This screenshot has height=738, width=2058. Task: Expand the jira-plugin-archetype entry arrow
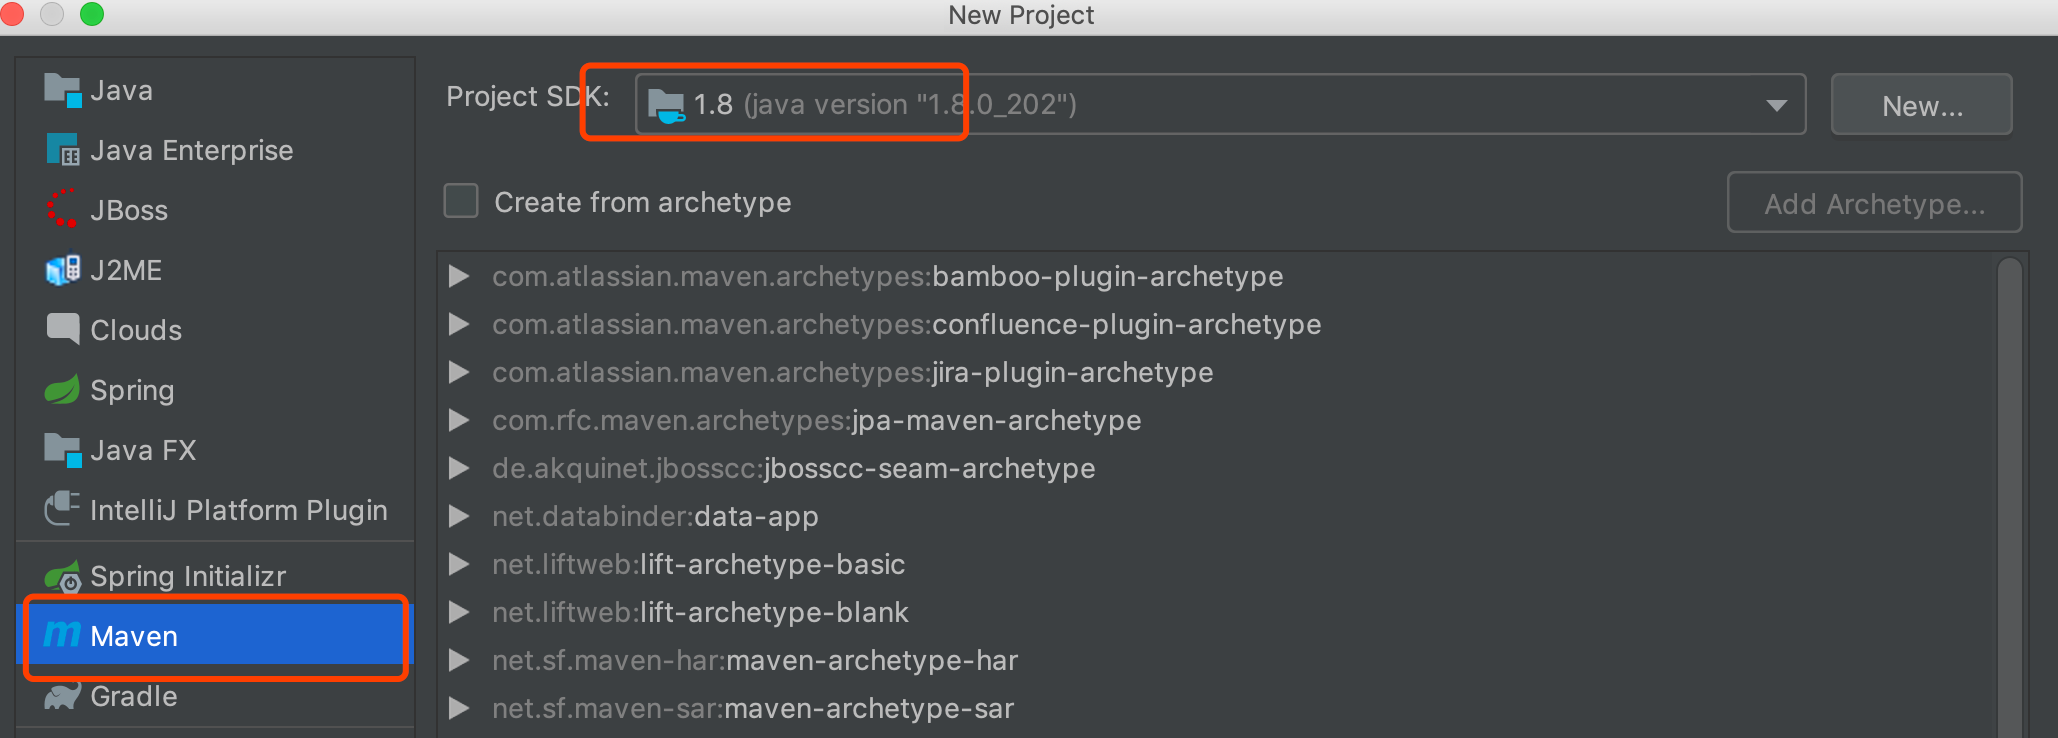point(459,372)
